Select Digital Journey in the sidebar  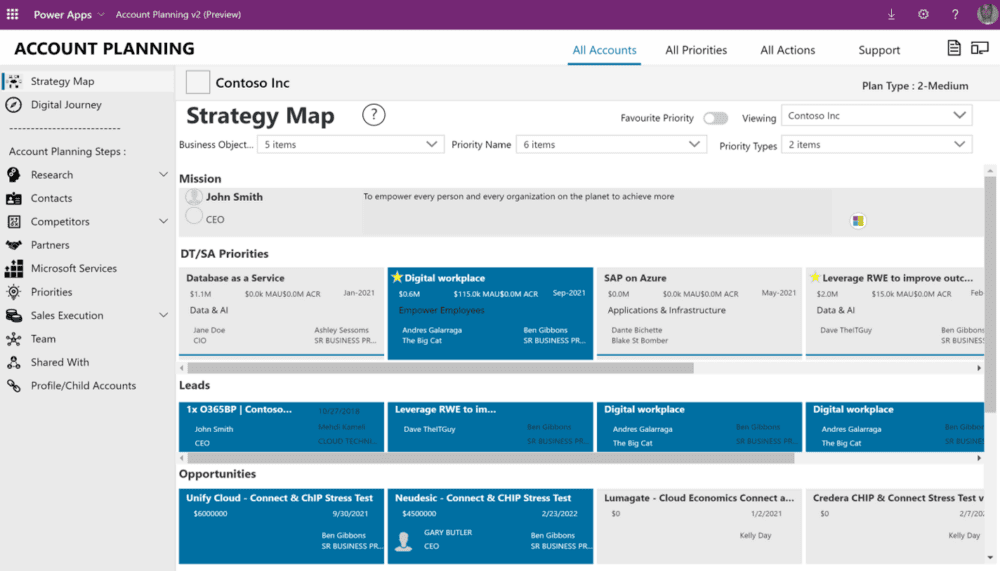point(87,105)
